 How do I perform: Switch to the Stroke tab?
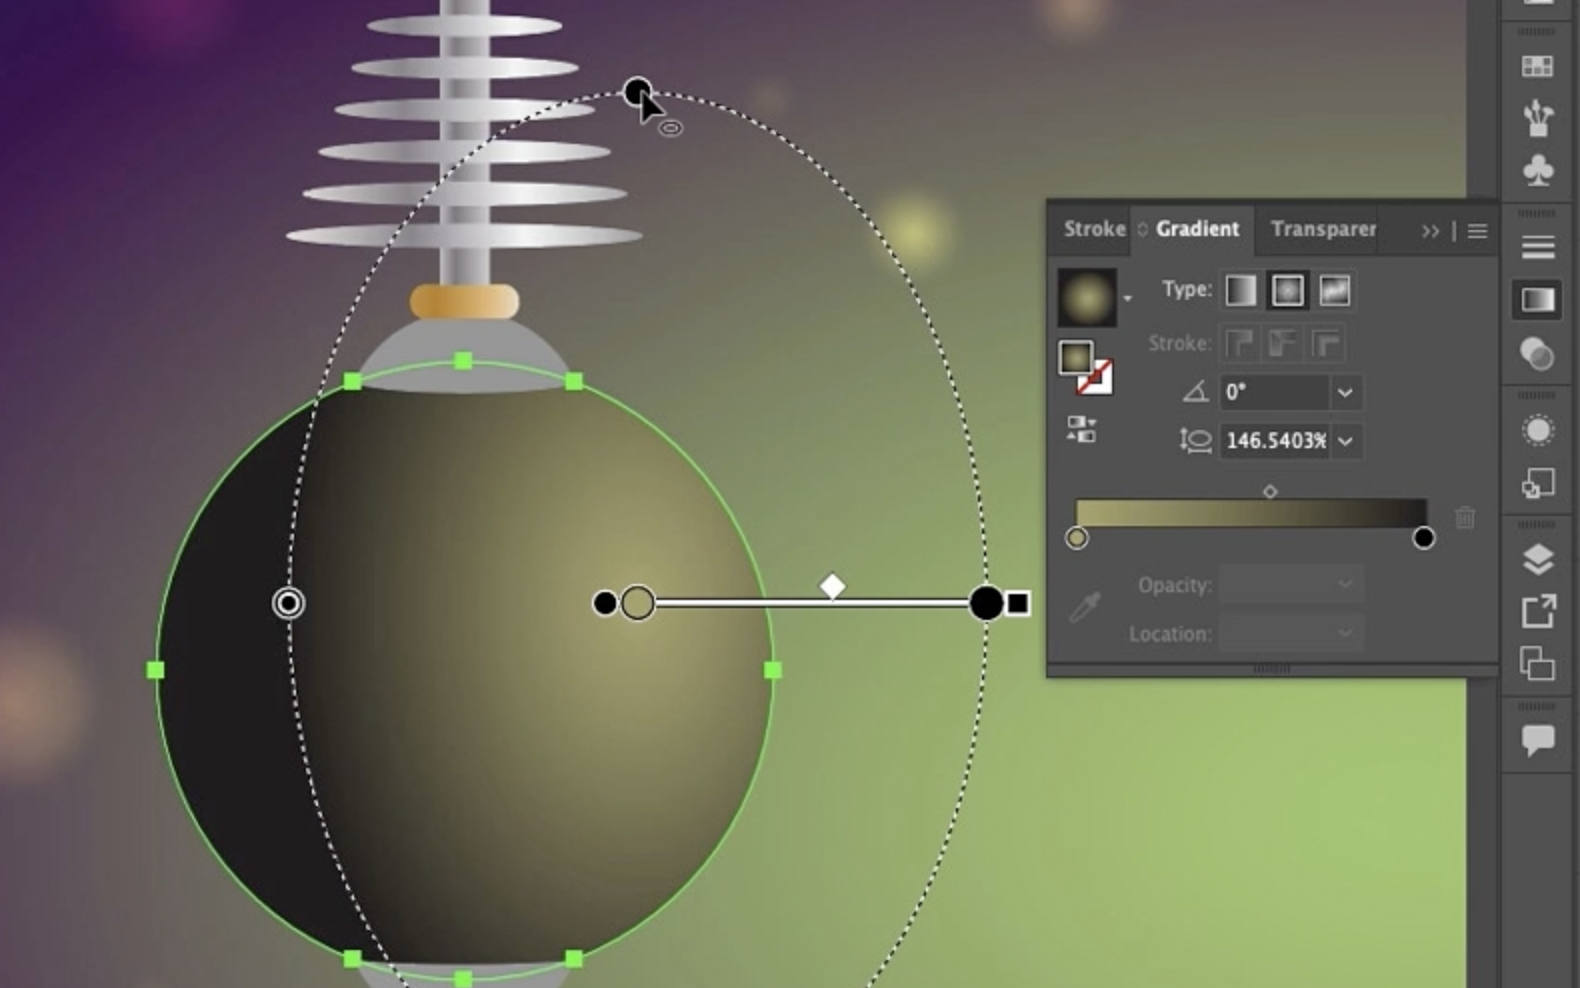click(x=1094, y=229)
